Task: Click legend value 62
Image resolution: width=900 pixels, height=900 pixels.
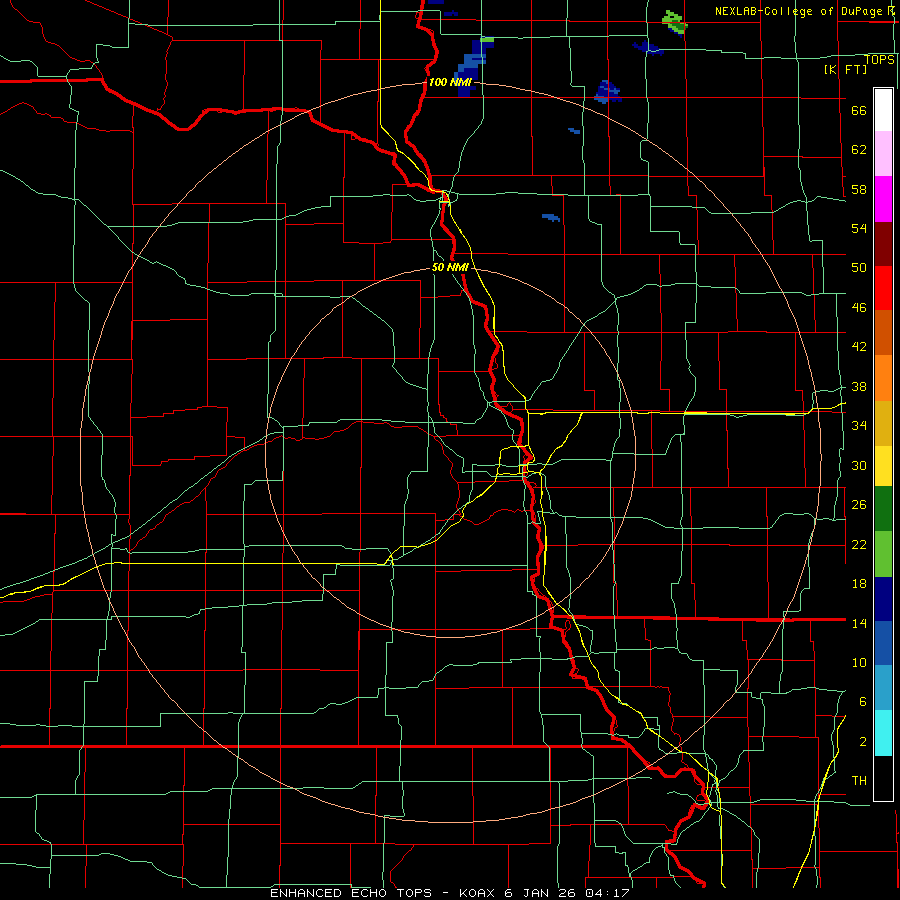Action: pos(859,150)
